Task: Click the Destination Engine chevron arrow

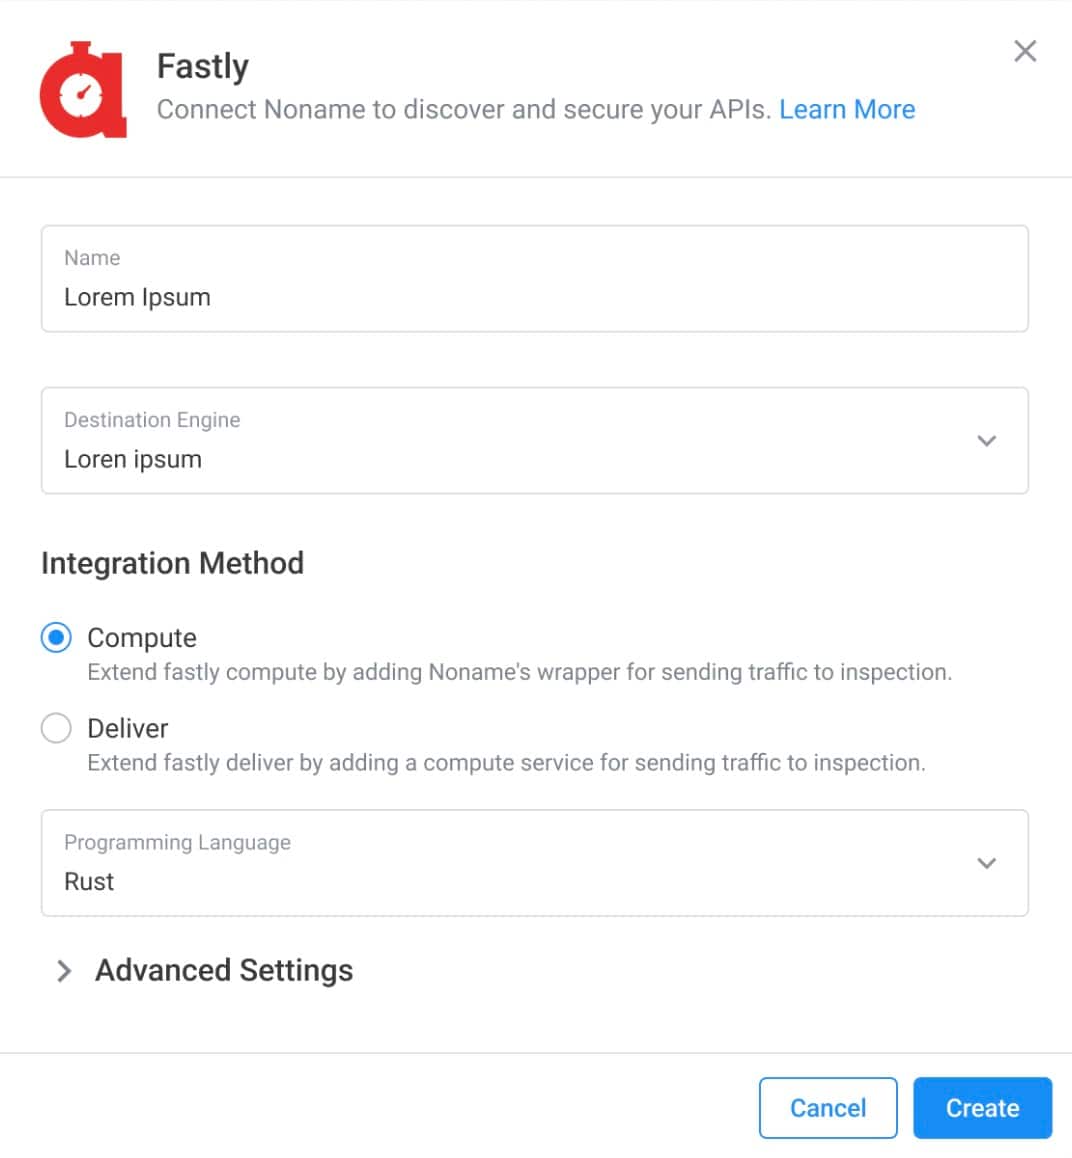Action: point(987,441)
